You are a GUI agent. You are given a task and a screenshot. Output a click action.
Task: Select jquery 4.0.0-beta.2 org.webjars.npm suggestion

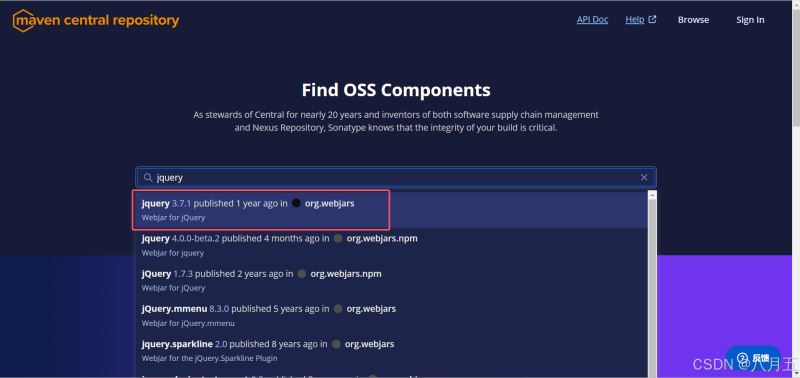tap(391, 245)
